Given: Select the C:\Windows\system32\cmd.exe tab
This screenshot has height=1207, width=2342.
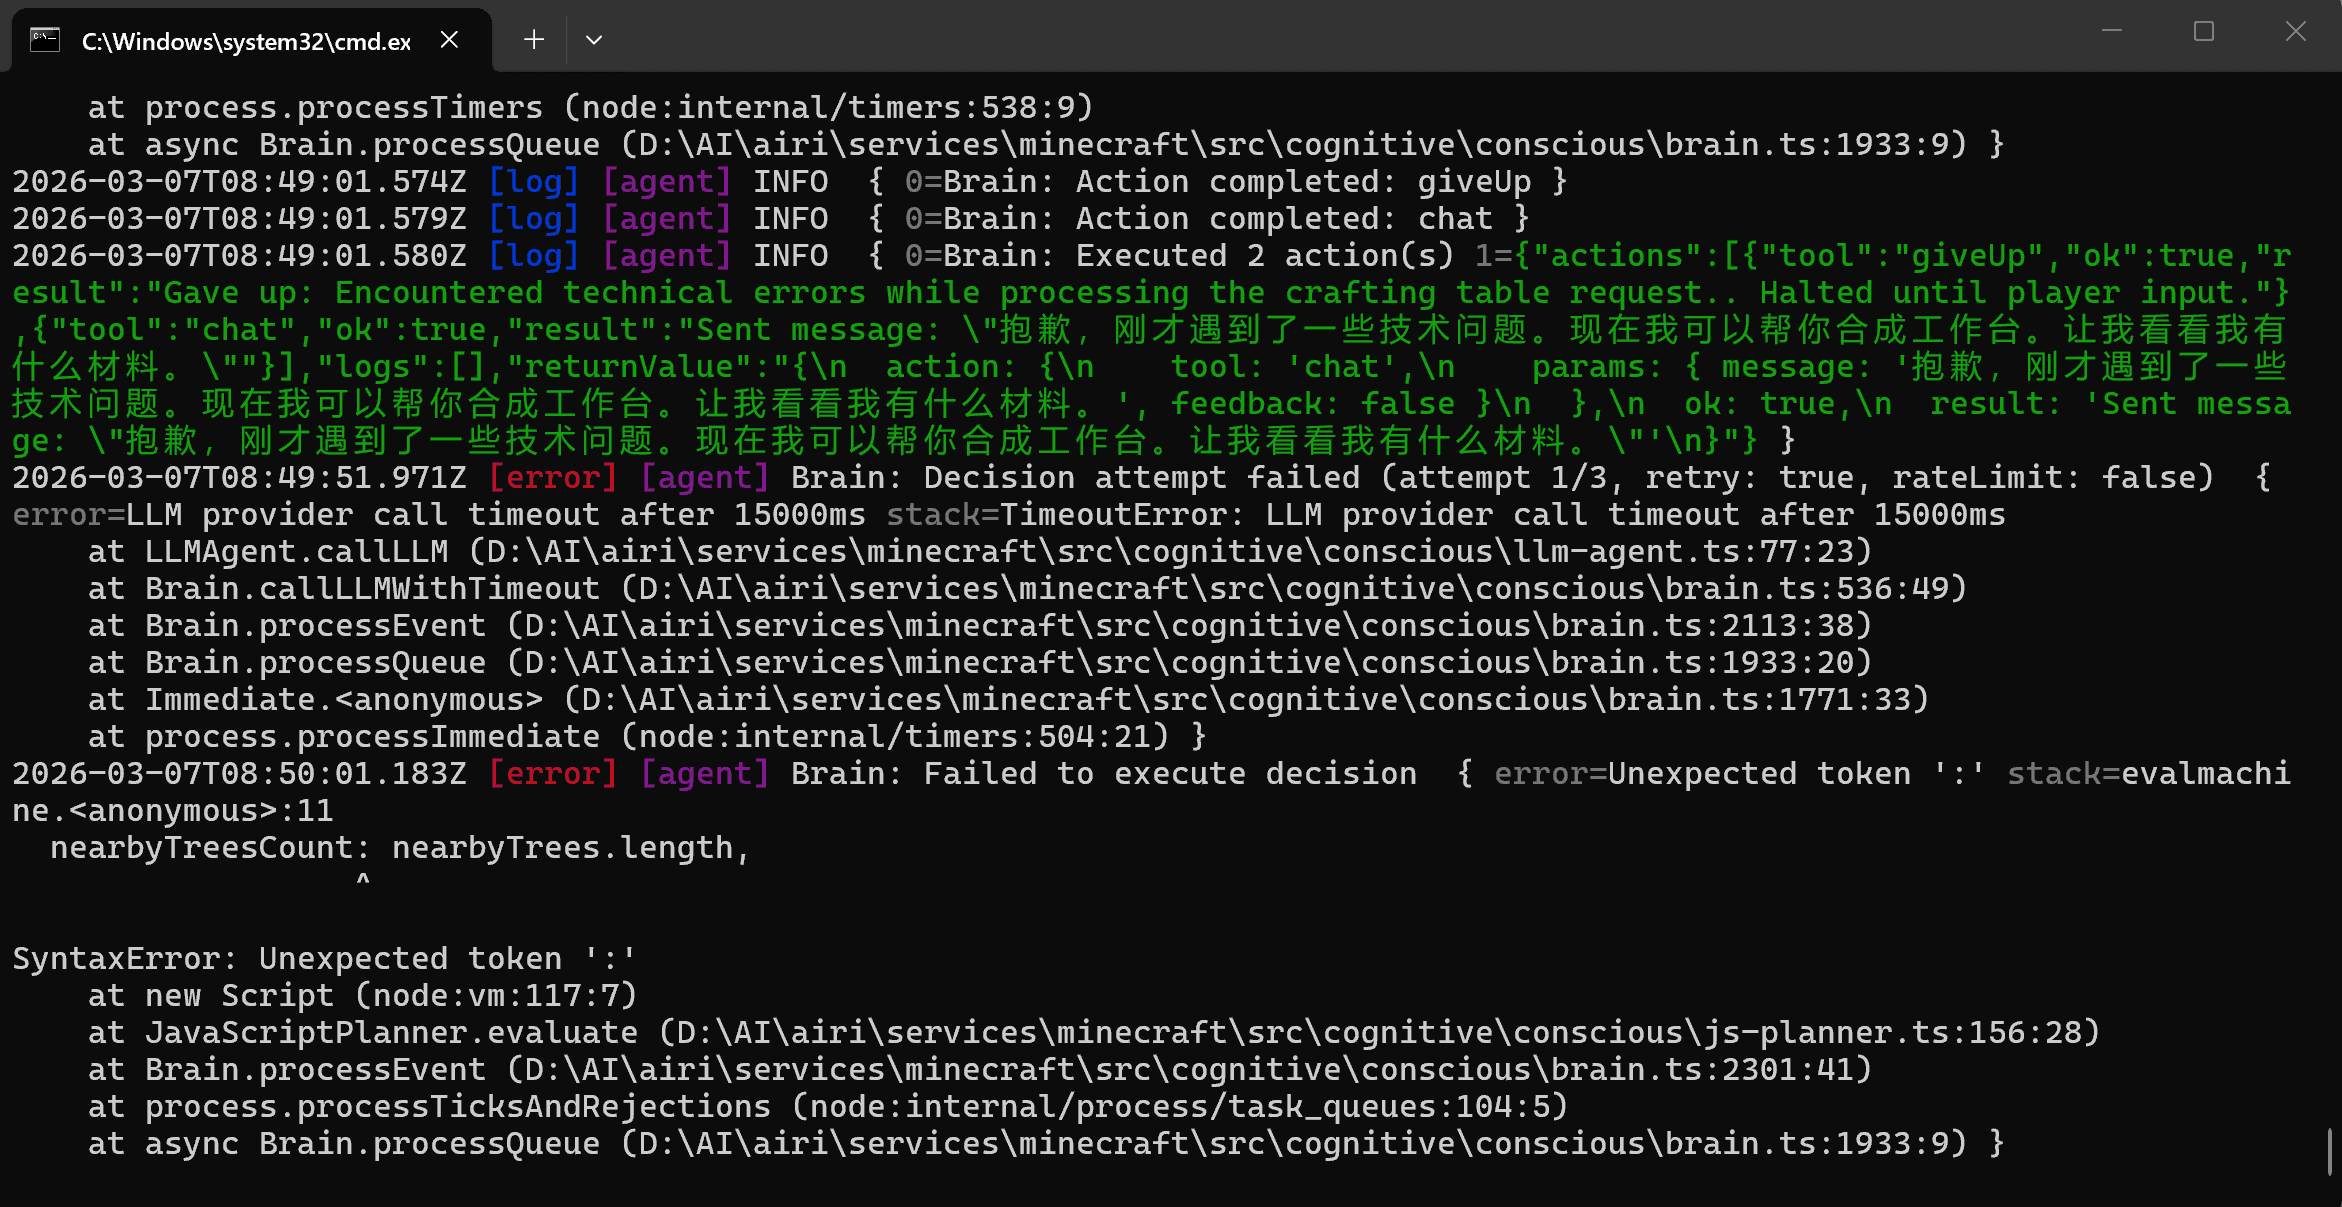Looking at the screenshot, I should click(246, 41).
